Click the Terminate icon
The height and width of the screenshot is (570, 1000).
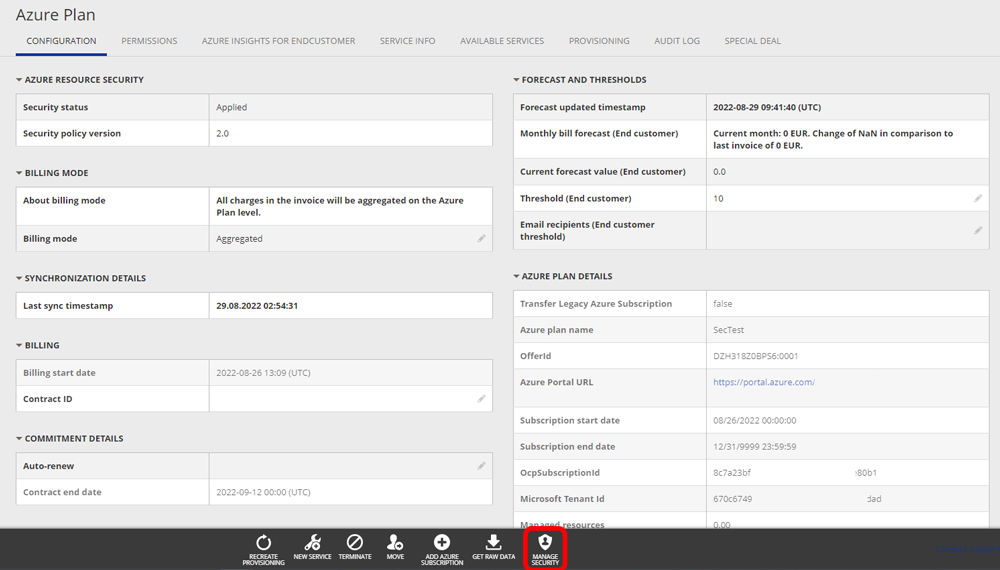coord(355,543)
